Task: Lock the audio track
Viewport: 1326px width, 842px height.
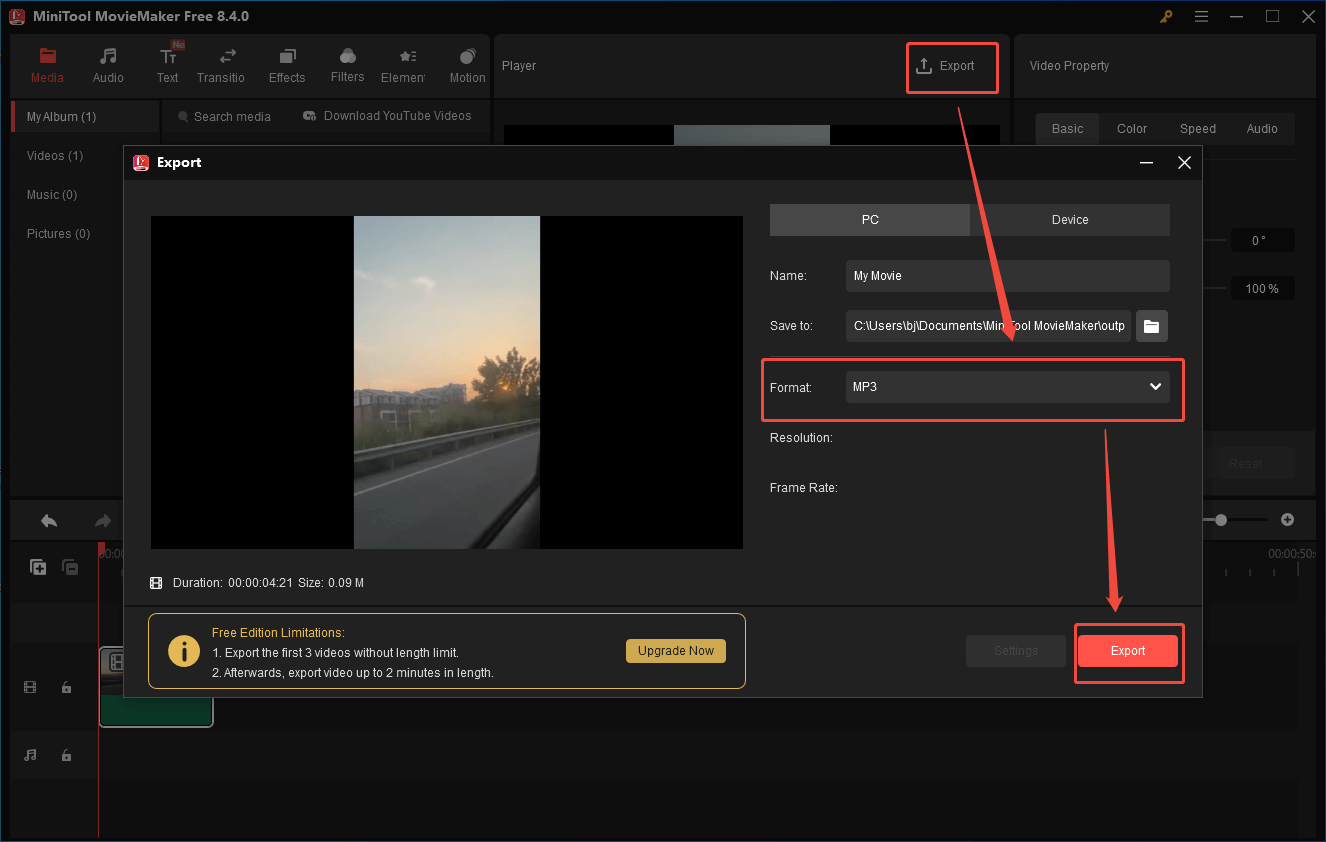Action: pyautogui.click(x=66, y=755)
